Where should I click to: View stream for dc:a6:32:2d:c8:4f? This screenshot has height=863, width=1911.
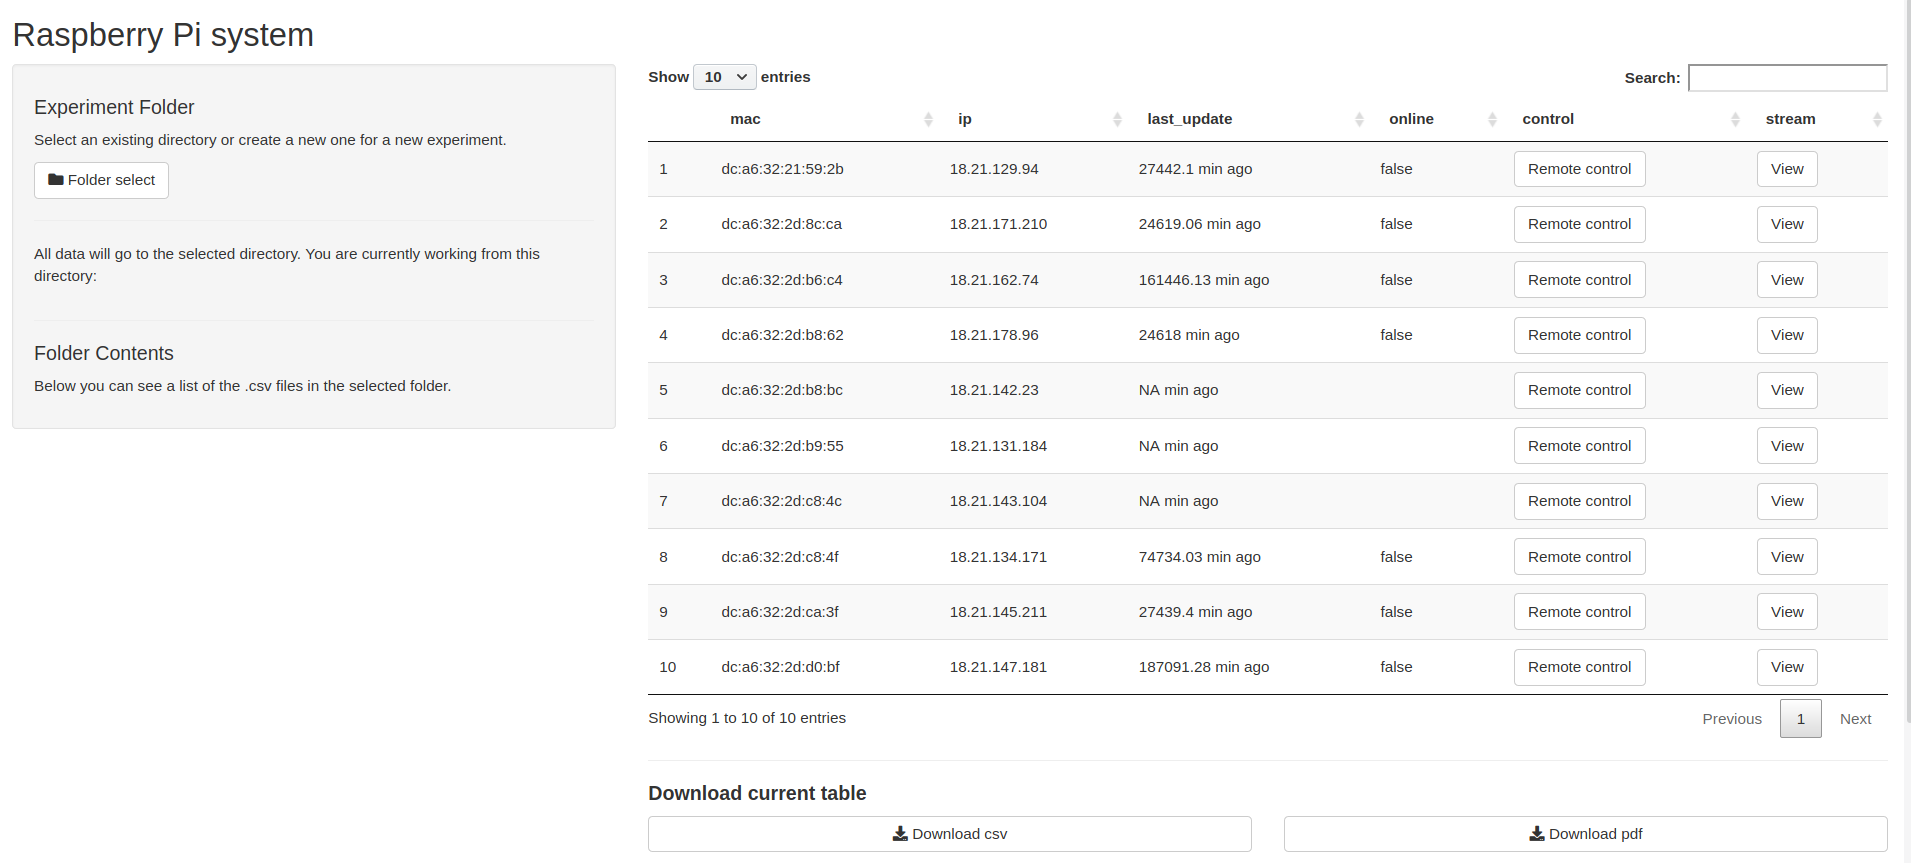[x=1787, y=557]
